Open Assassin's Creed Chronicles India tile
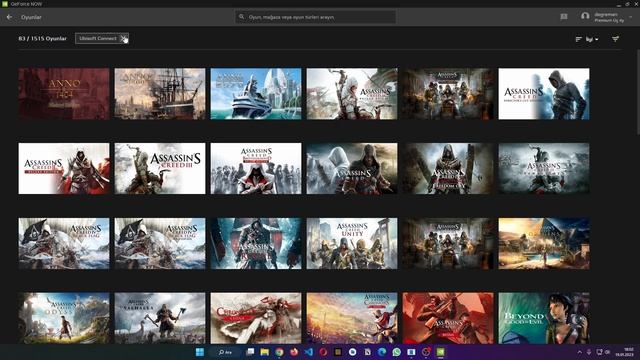The image size is (640, 360). click(x=352, y=318)
